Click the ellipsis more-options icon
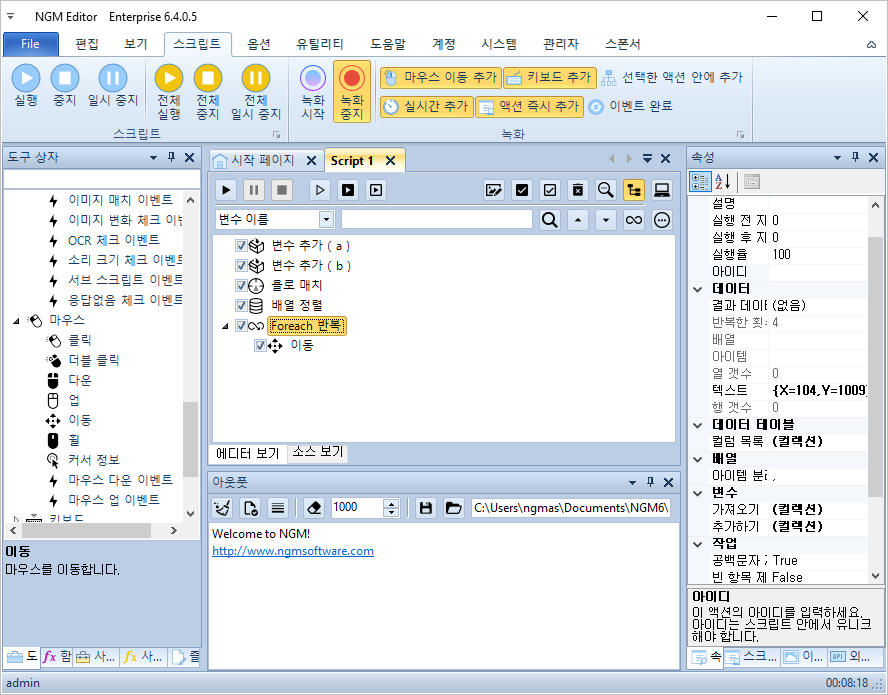888x695 pixels. [x=661, y=220]
